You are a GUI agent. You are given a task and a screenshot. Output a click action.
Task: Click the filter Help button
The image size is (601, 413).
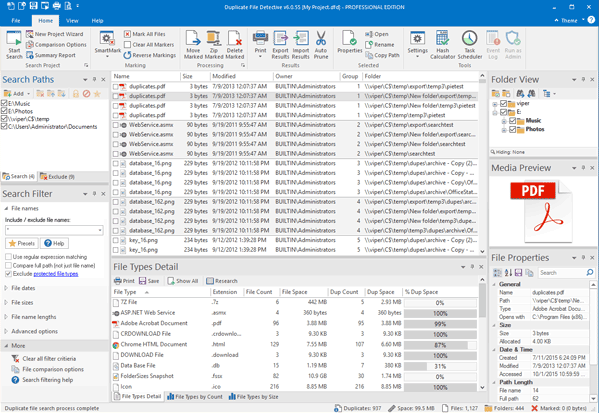tap(54, 243)
